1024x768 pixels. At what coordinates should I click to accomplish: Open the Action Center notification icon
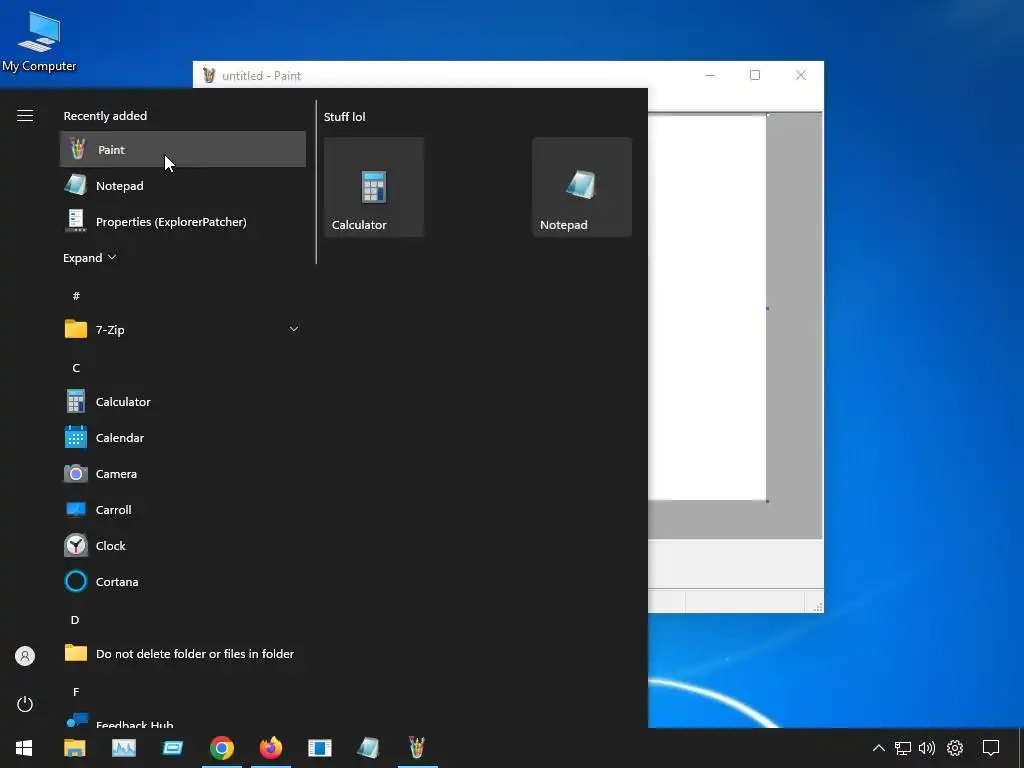coord(991,748)
